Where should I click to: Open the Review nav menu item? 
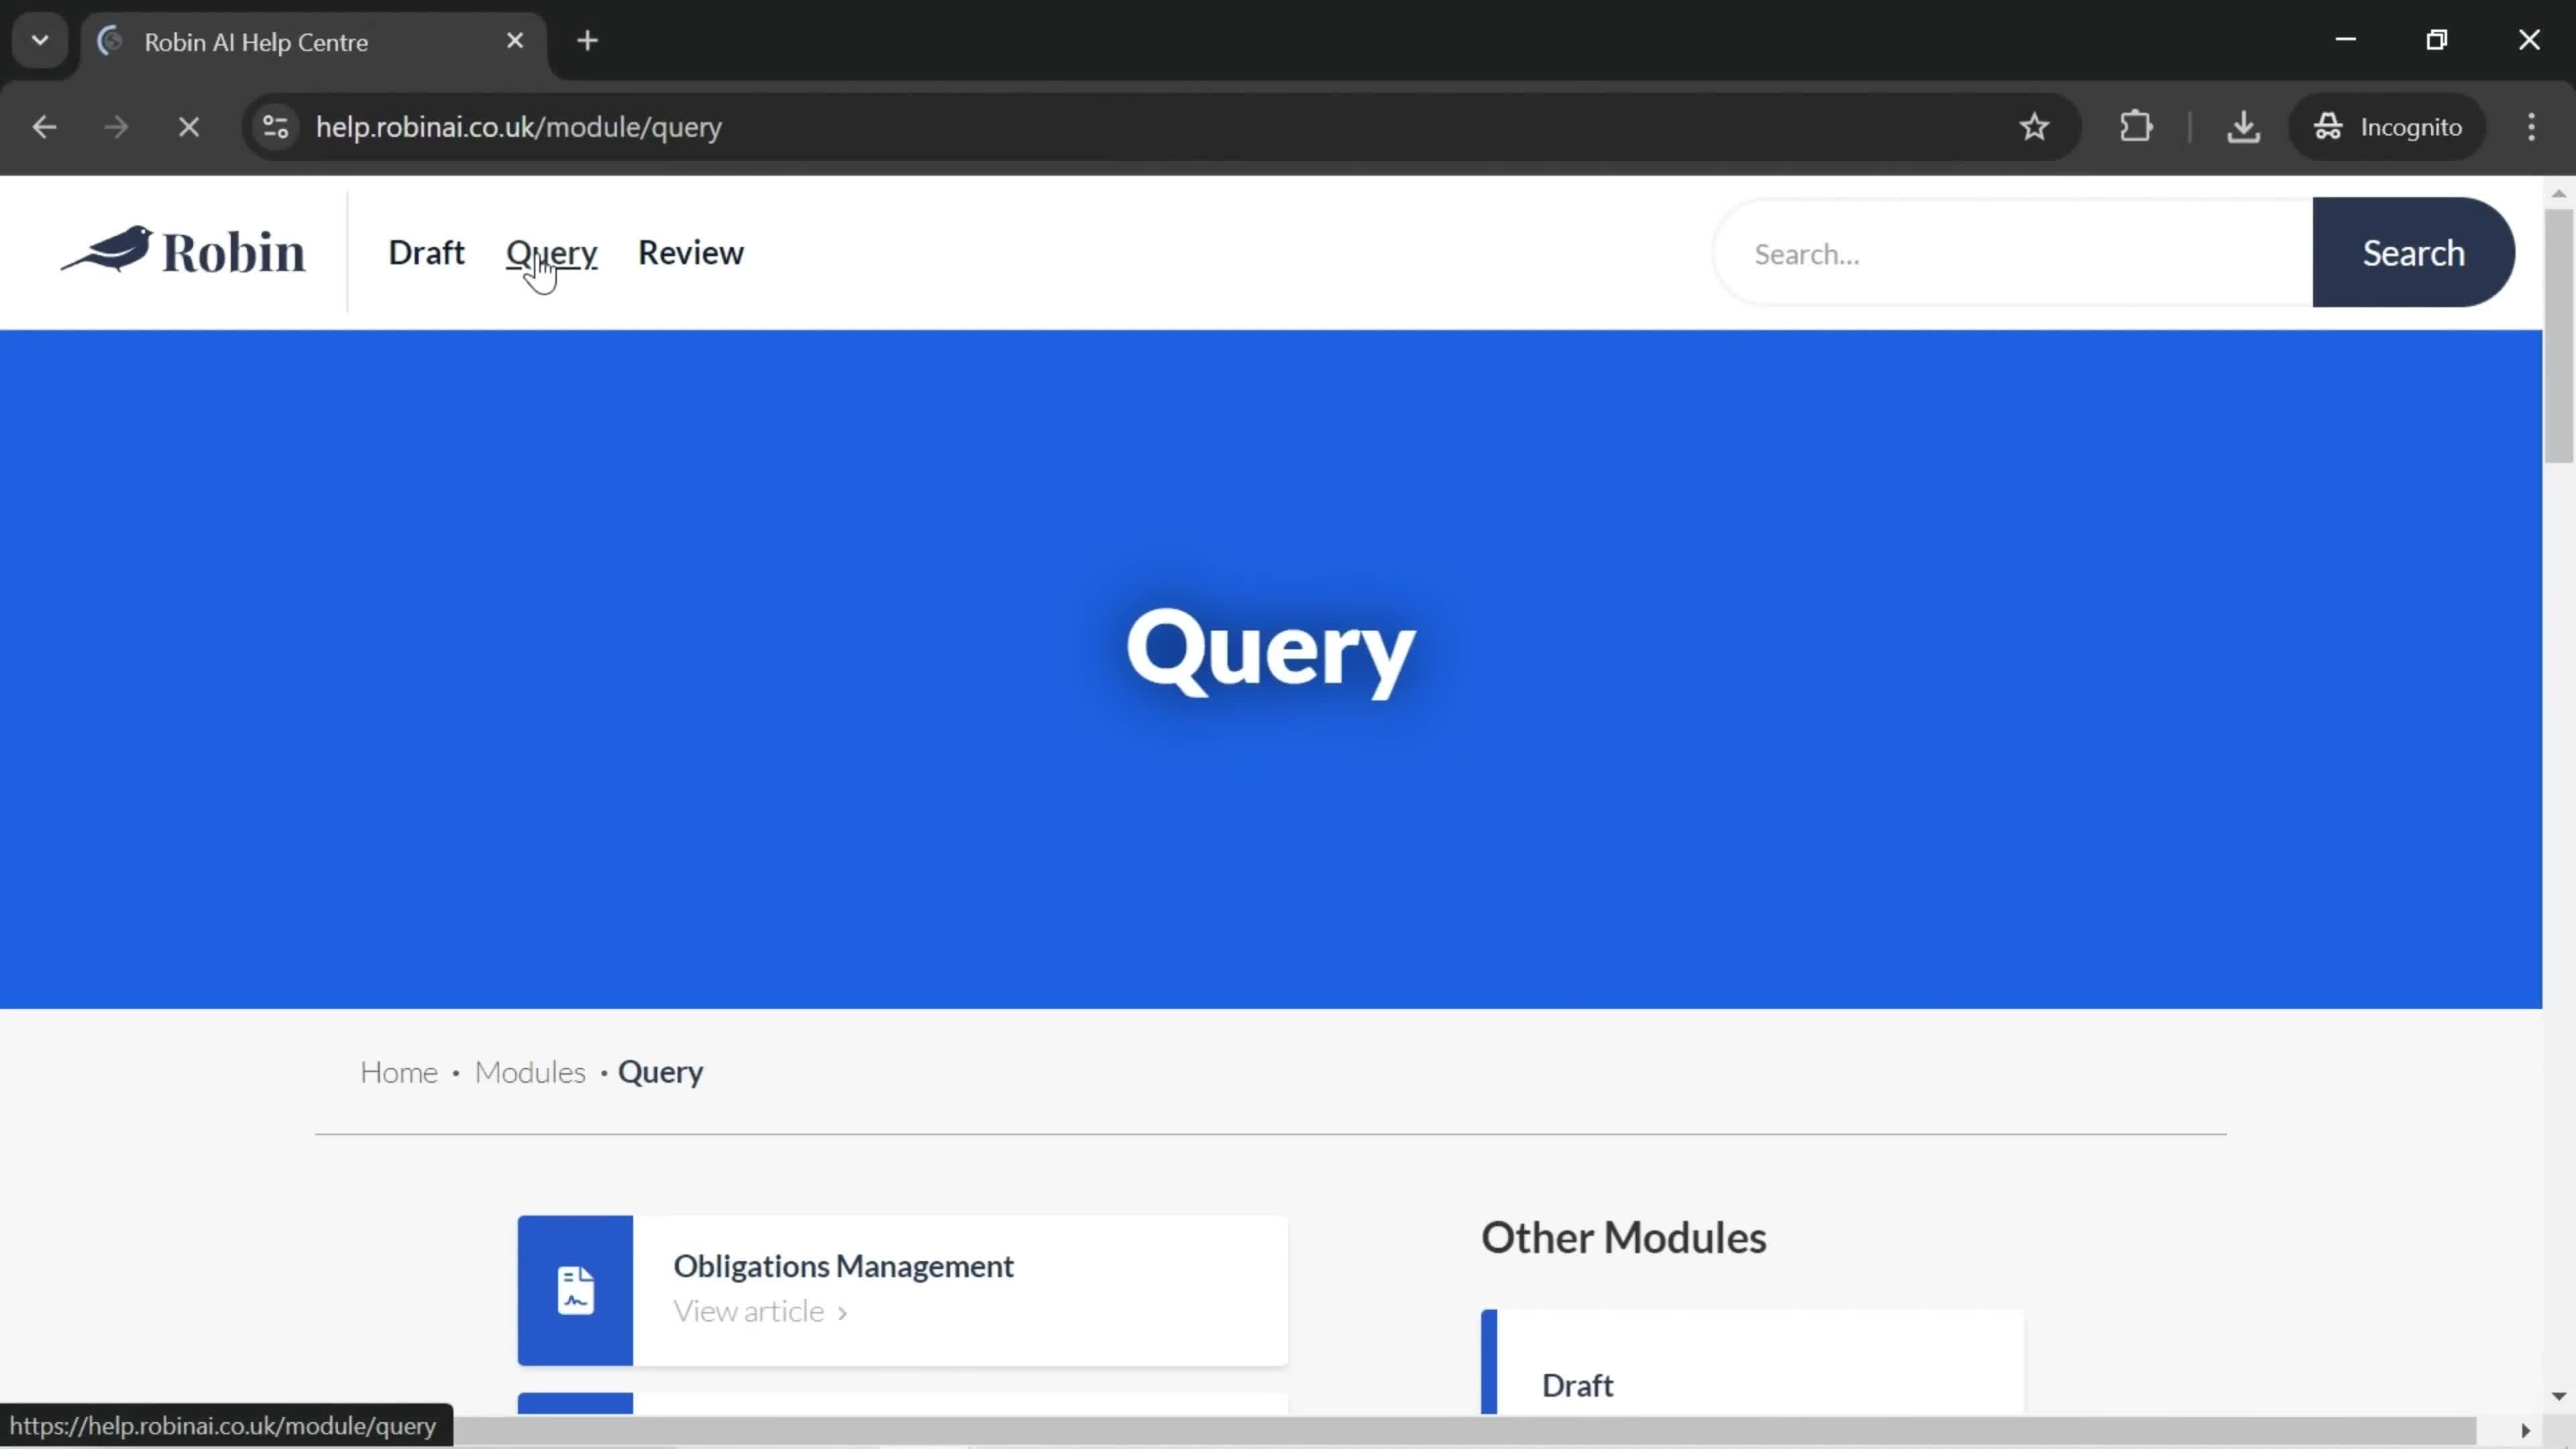pyautogui.click(x=691, y=253)
